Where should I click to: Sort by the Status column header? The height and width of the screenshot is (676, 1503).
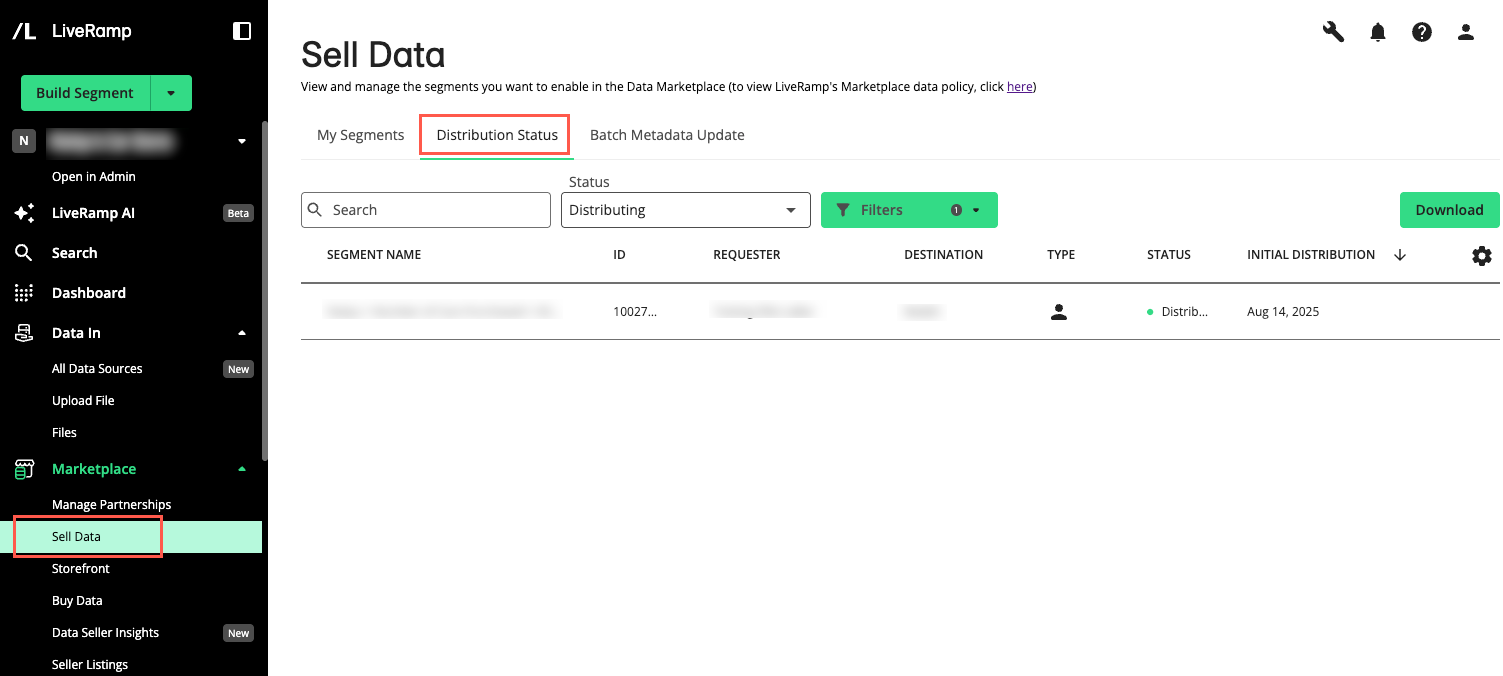pyautogui.click(x=1169, y=255)
